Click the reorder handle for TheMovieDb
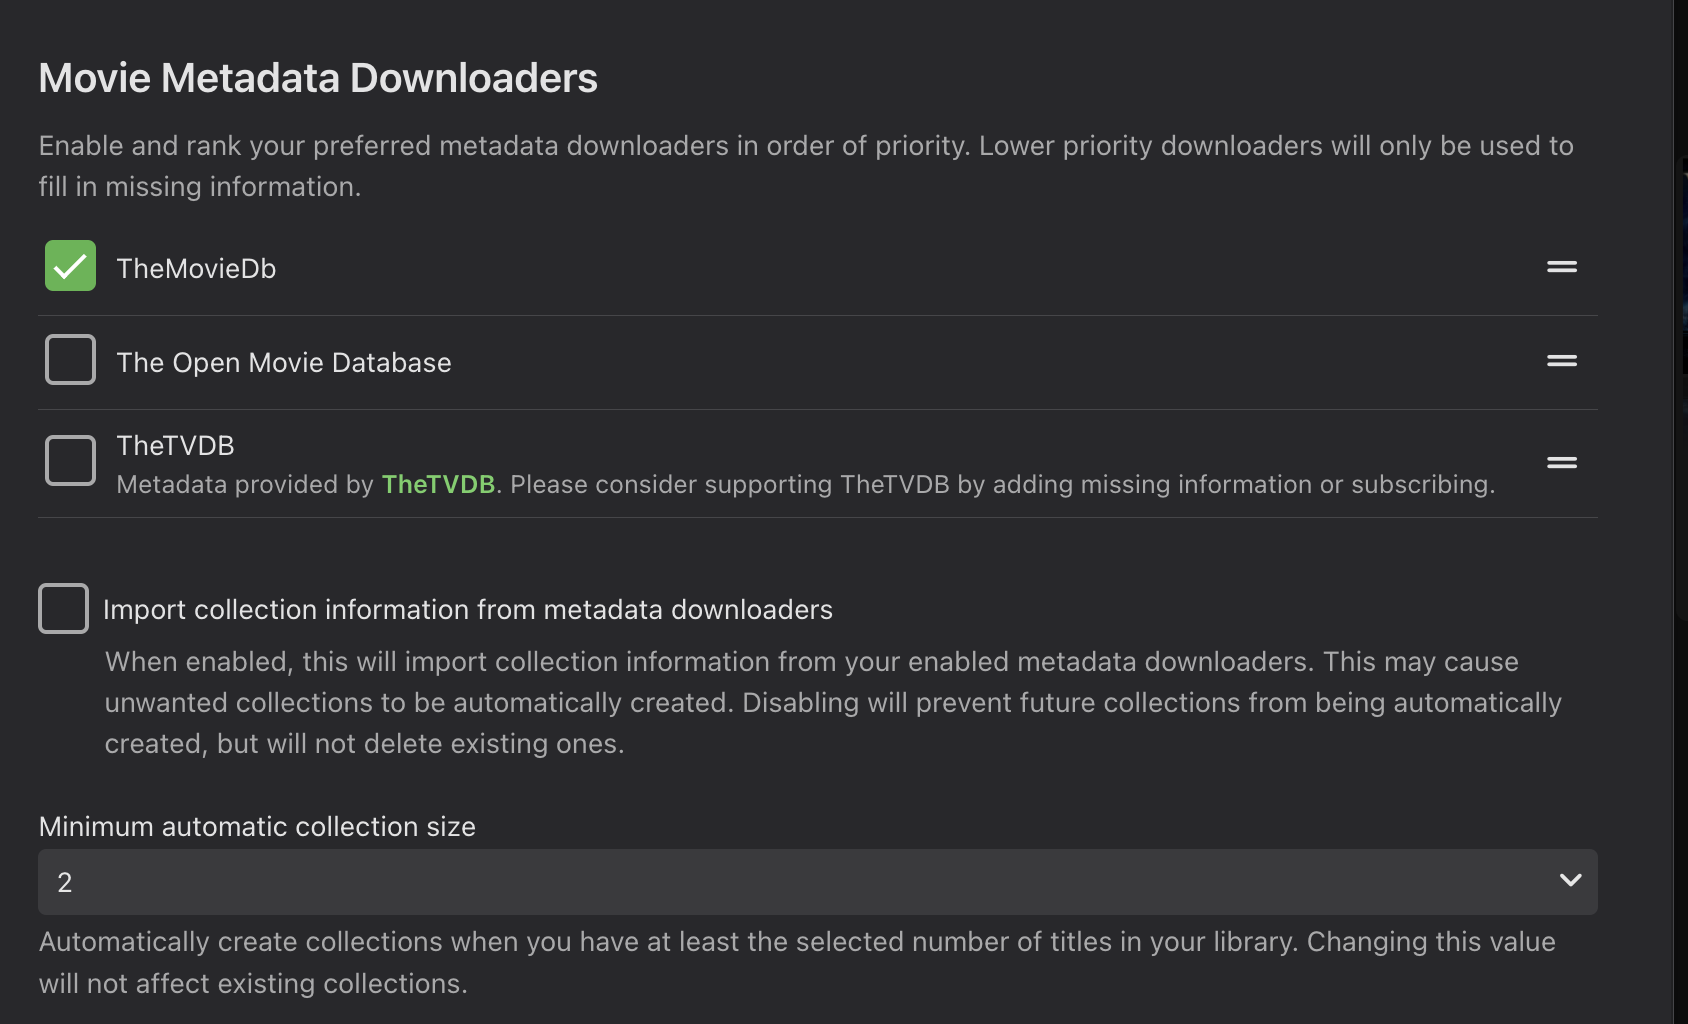Viewport: 1688px width, 1024px height. [1561, 267]
